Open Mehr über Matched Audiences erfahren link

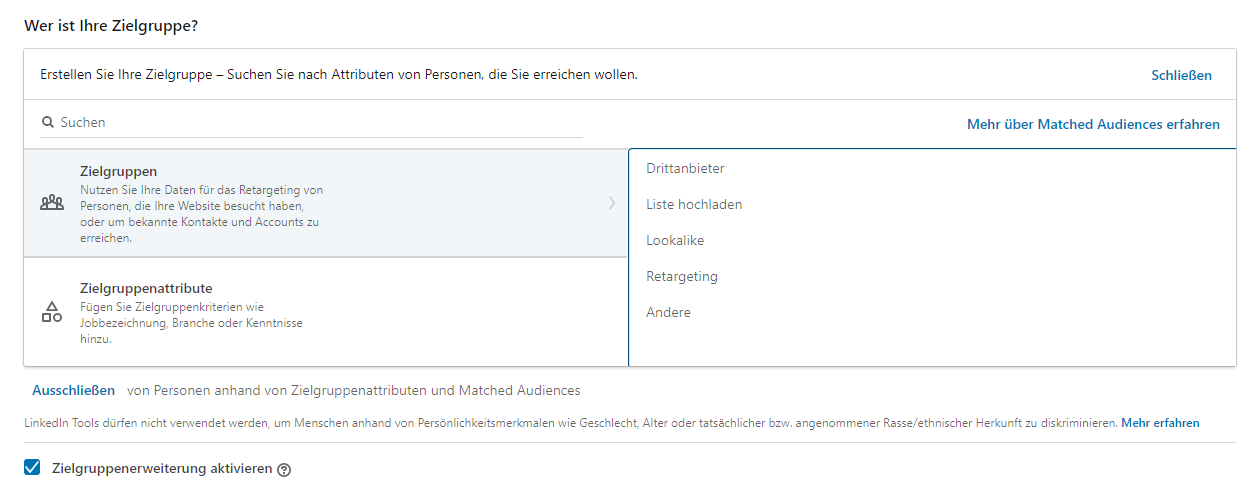[1093, 124]
